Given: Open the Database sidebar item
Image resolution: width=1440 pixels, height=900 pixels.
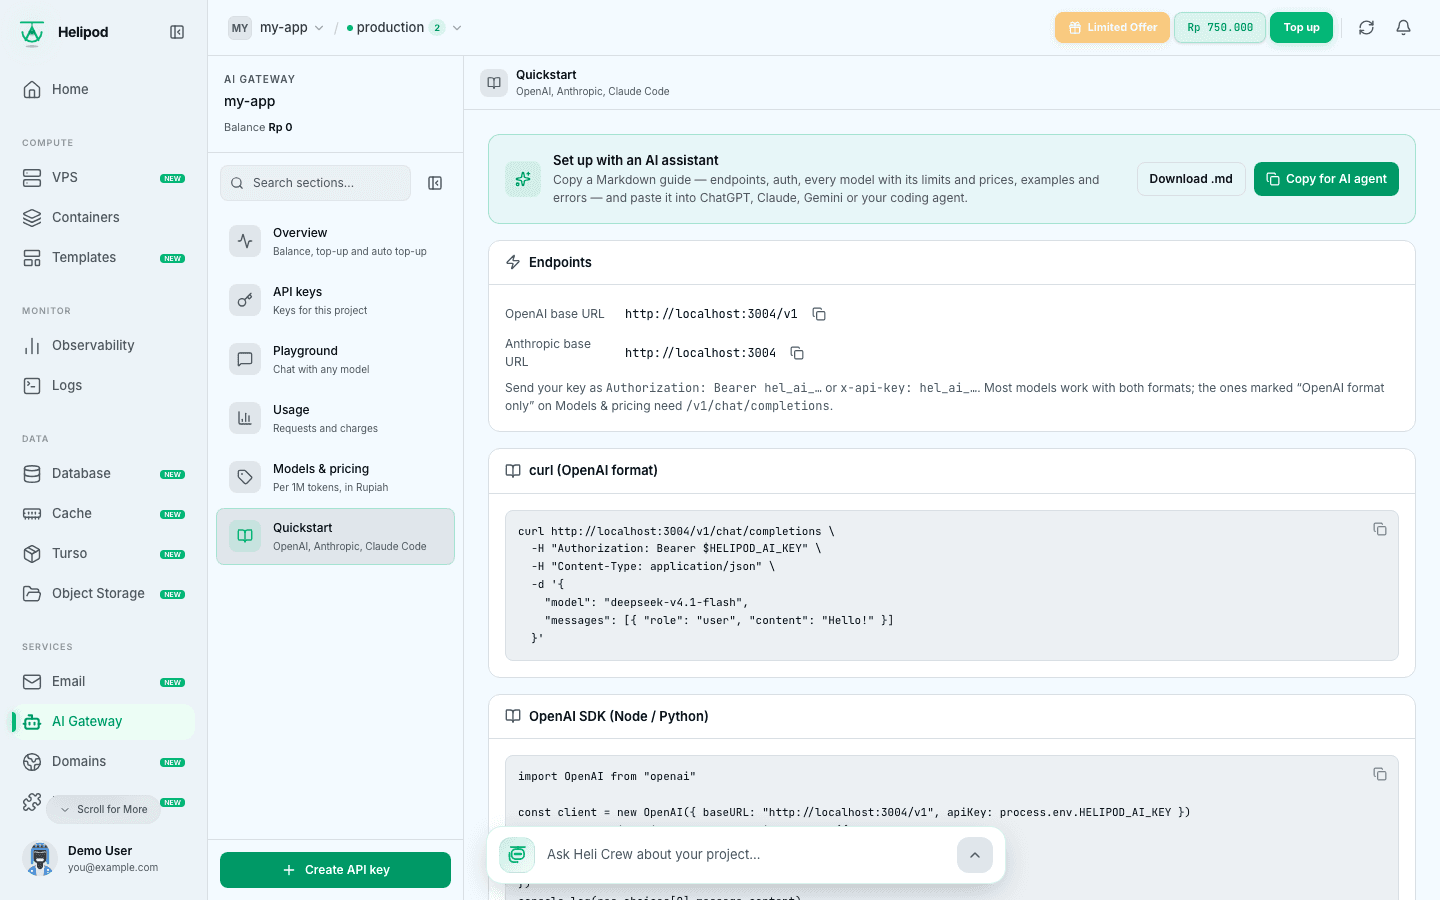Looking at the screenshot, I should point(103,473).
